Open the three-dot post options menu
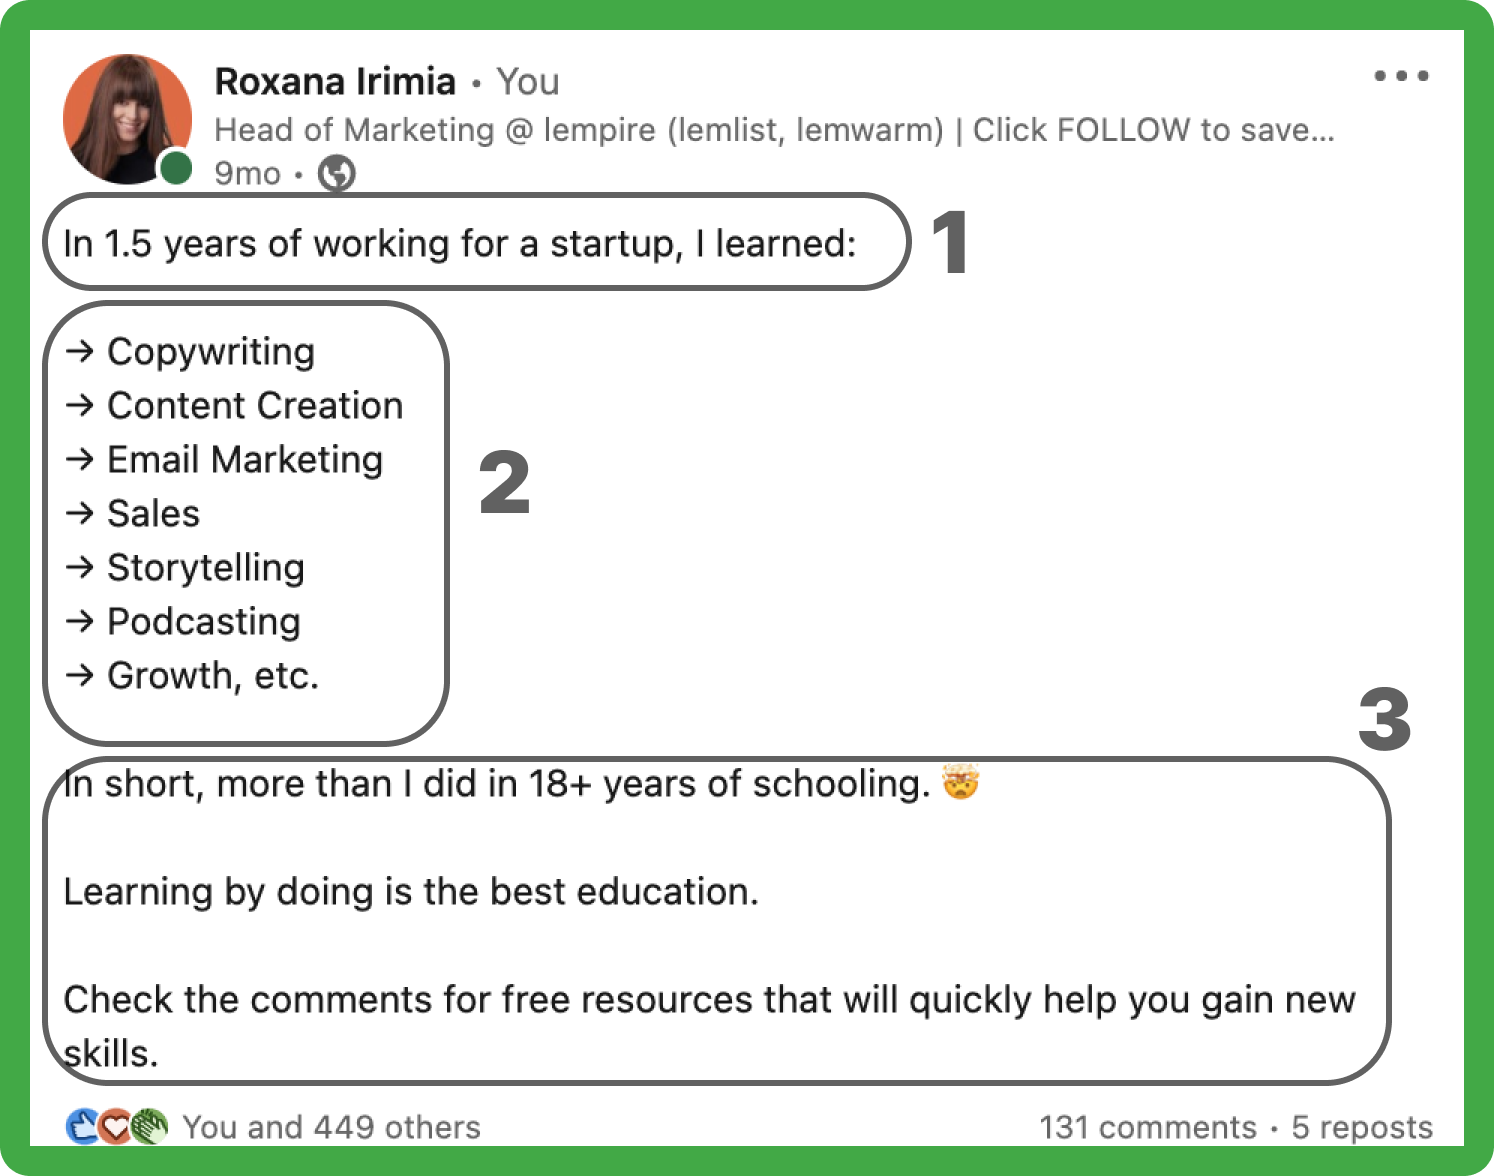Viewport: 1494px width, 1176px height. click(1402, 75)
